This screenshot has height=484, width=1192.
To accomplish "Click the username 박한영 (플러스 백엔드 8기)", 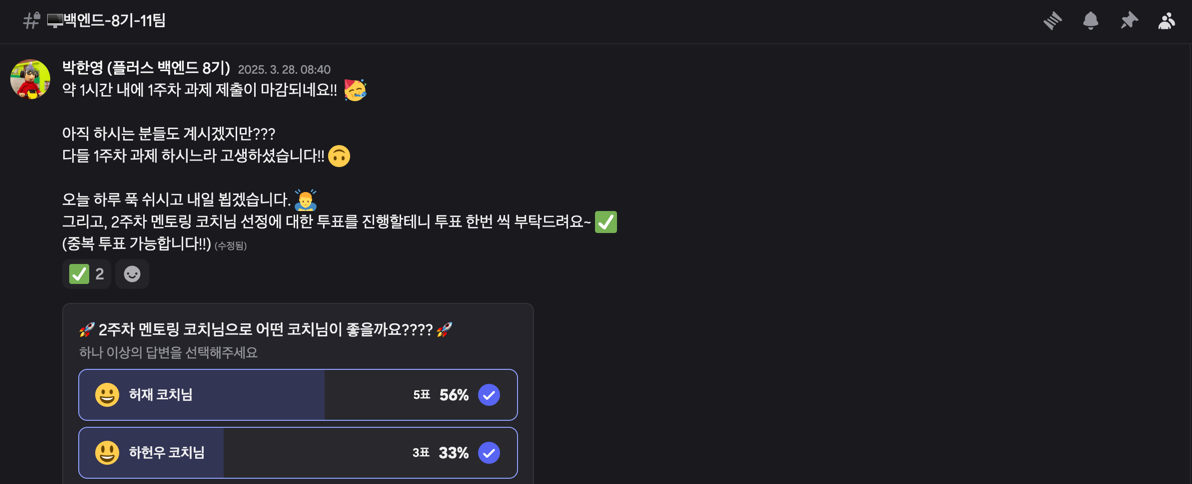I will (146, 68).
